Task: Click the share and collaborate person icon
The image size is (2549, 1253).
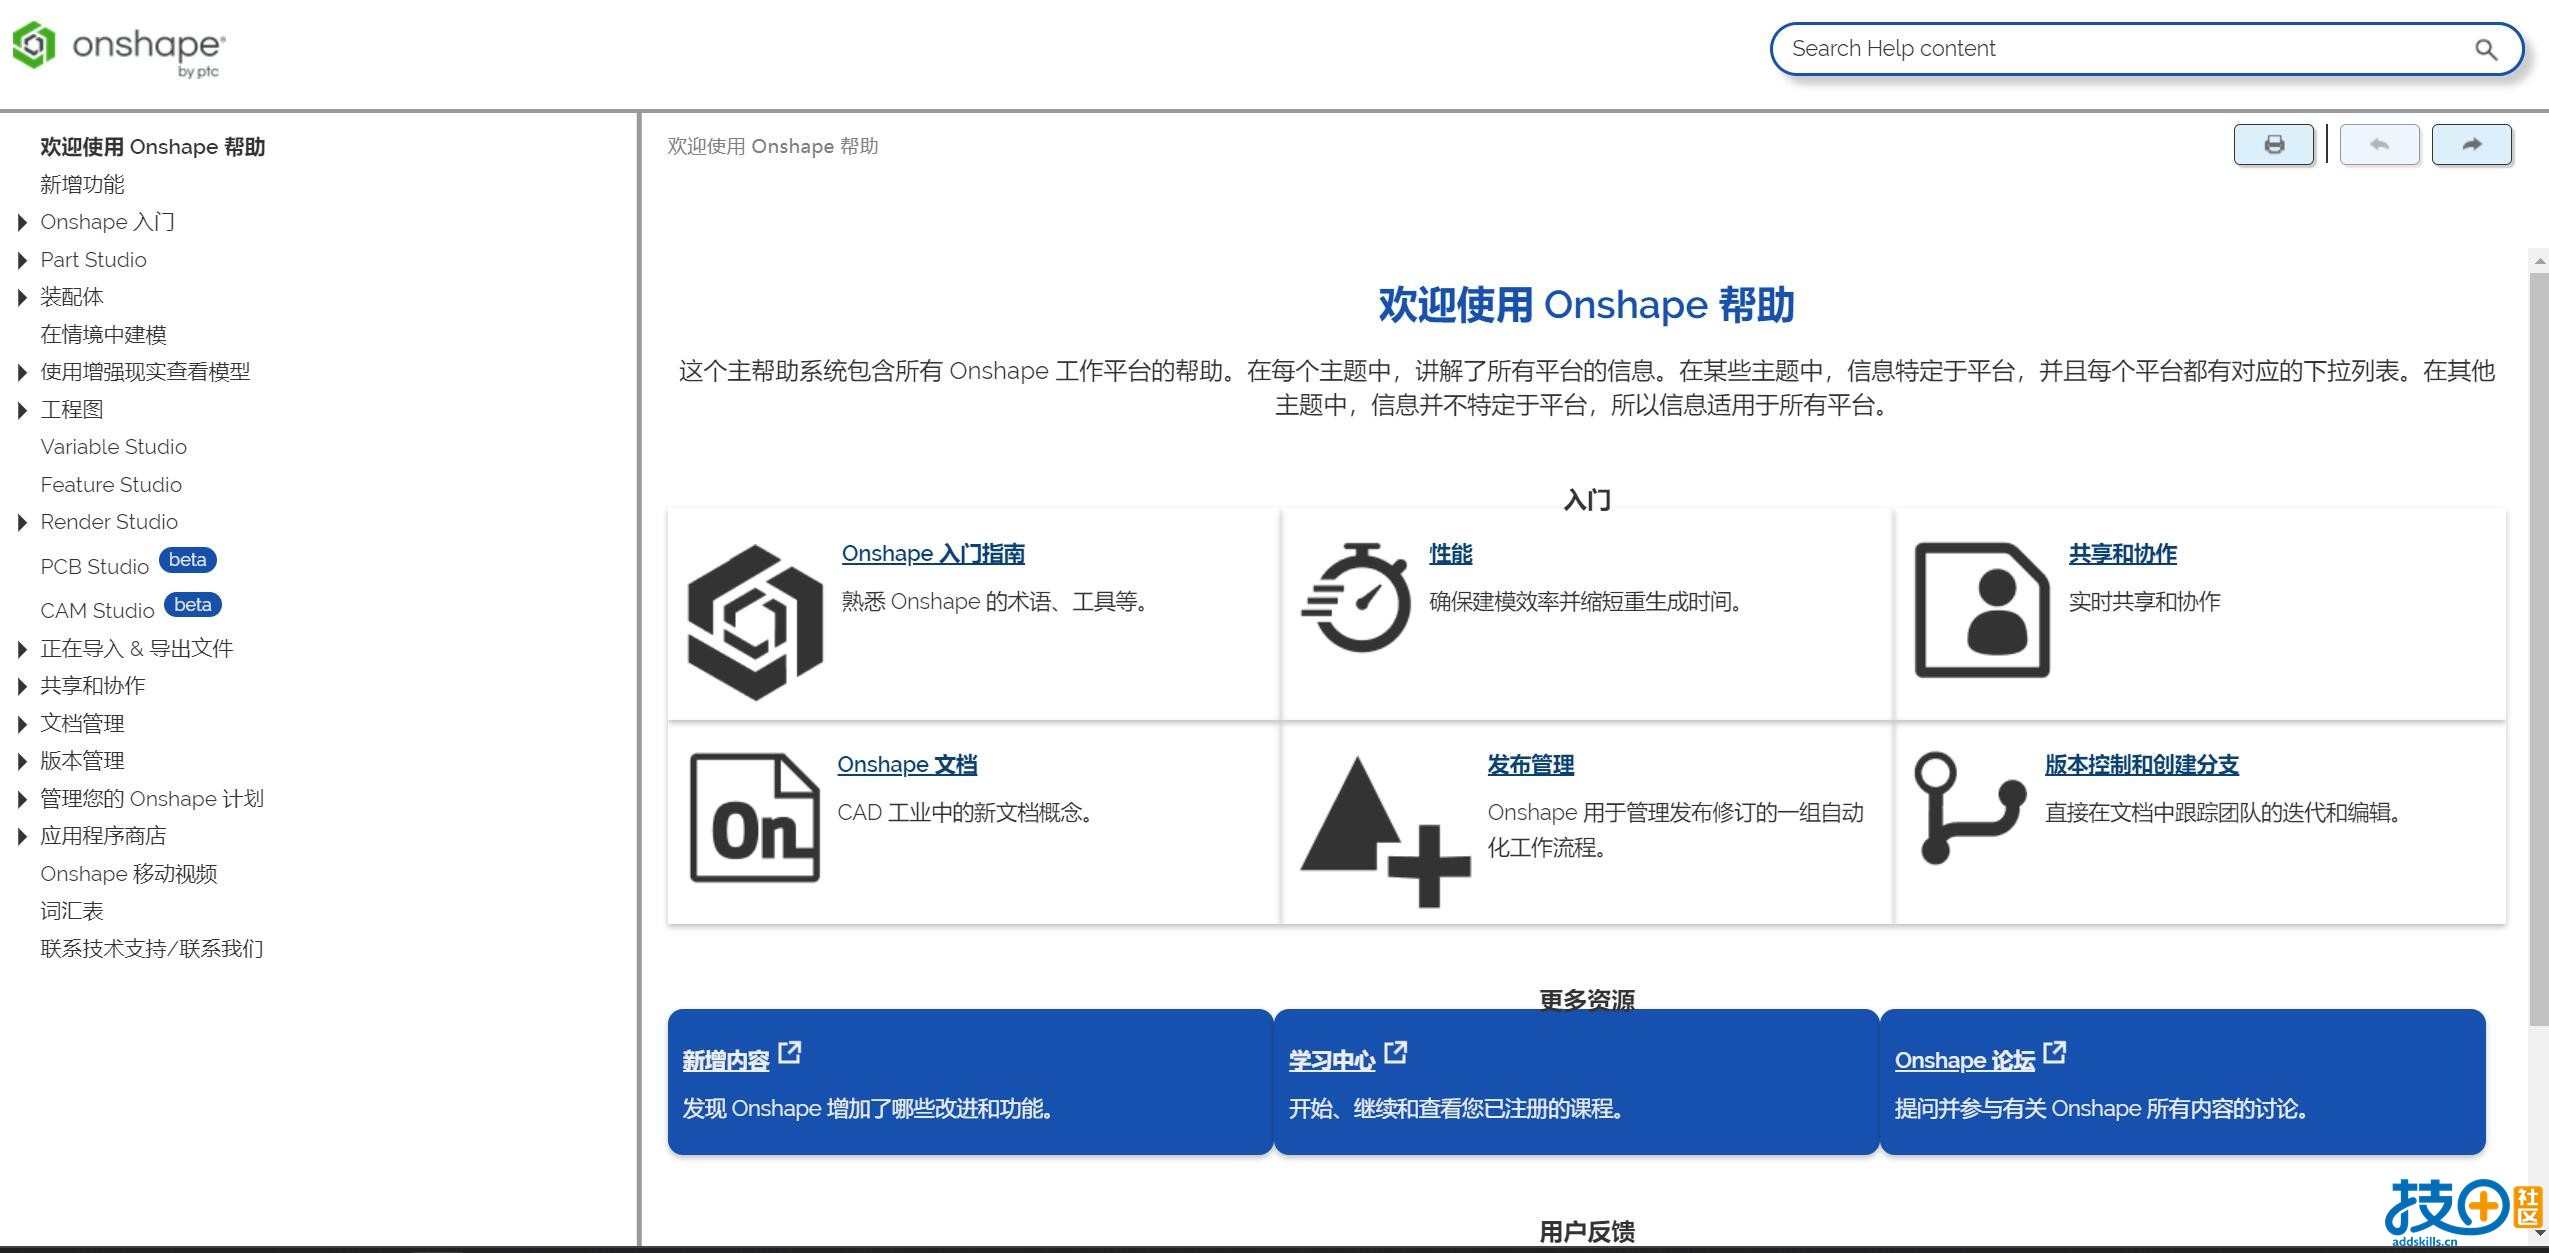Action: [x=1981, y=610]
